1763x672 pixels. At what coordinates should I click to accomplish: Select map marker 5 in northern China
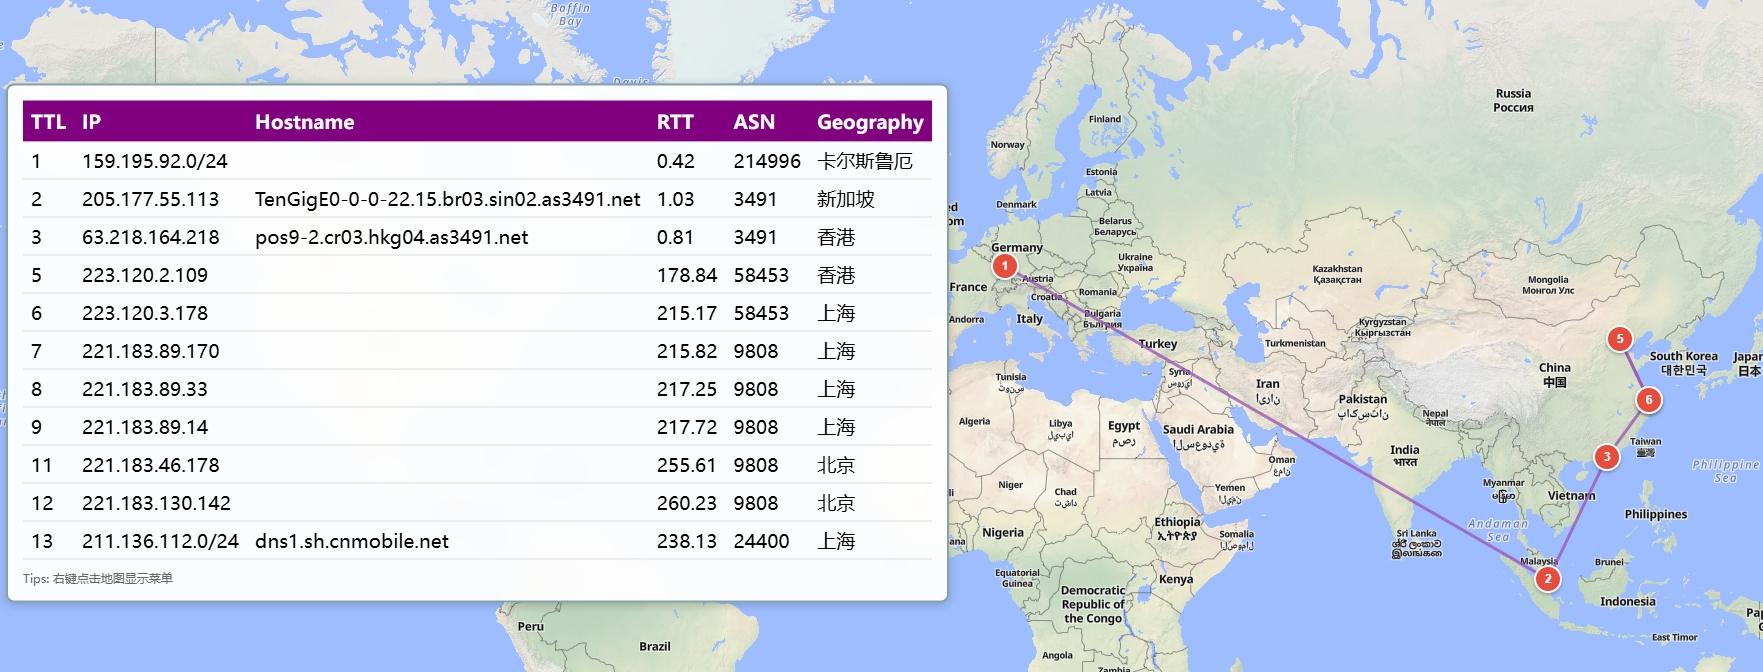coord(1619,339)
